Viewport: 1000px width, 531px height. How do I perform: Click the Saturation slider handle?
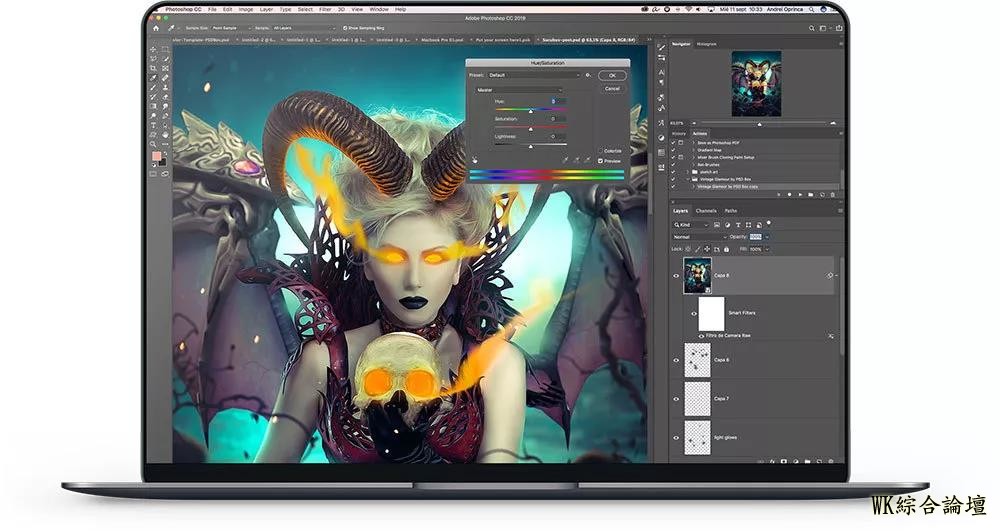pyautogui.click(x=531, y=129)
